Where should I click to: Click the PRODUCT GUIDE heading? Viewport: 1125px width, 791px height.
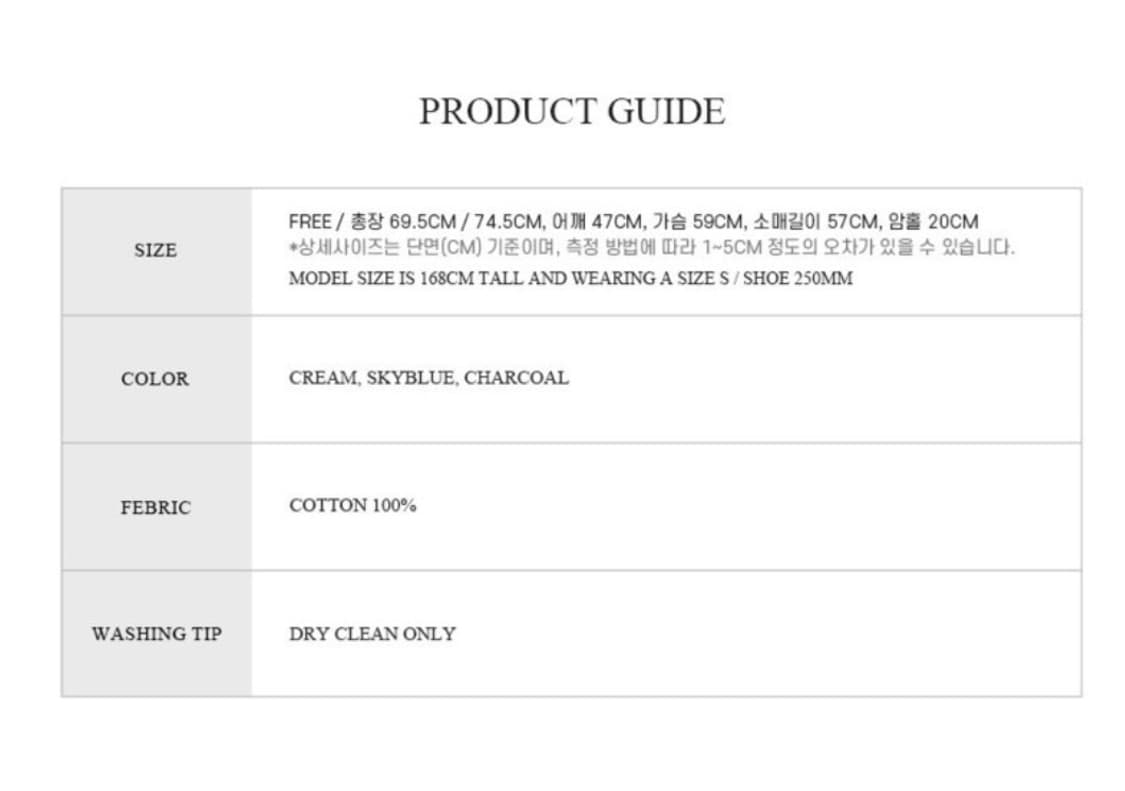click(572, 111)
